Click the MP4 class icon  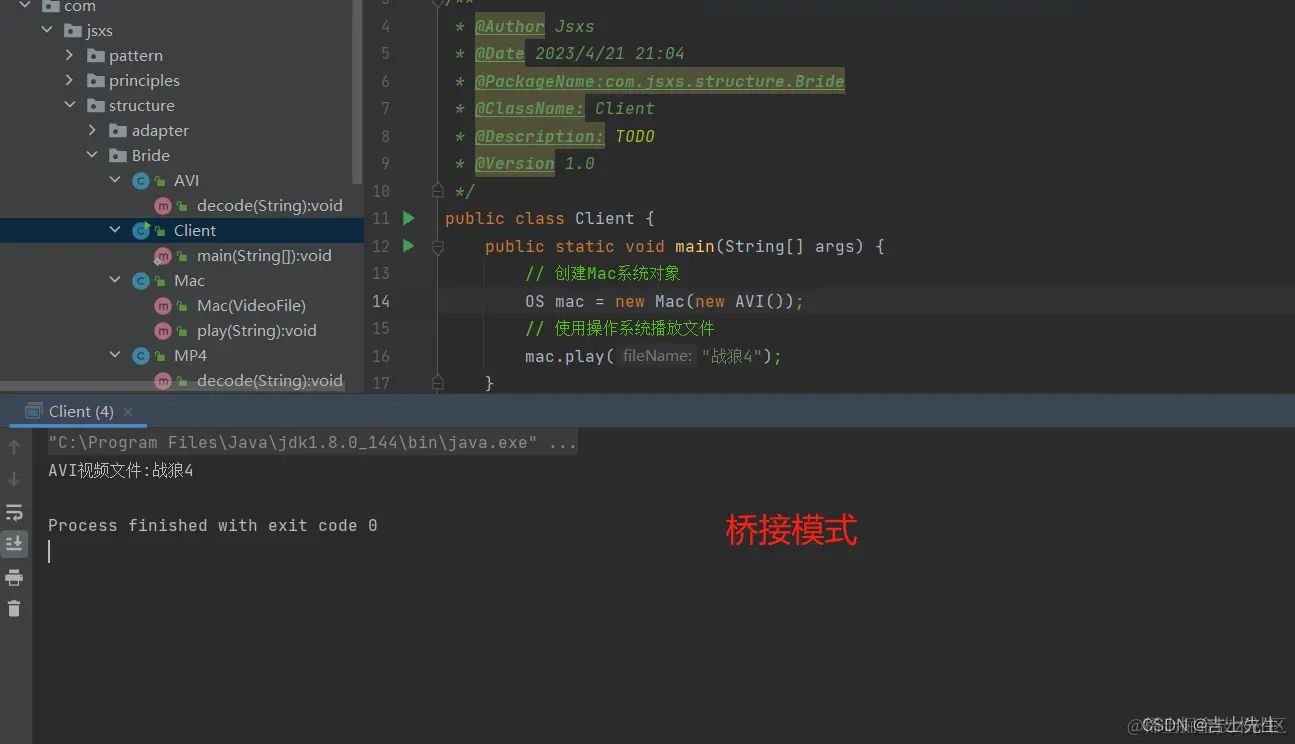tap(141, 355)
